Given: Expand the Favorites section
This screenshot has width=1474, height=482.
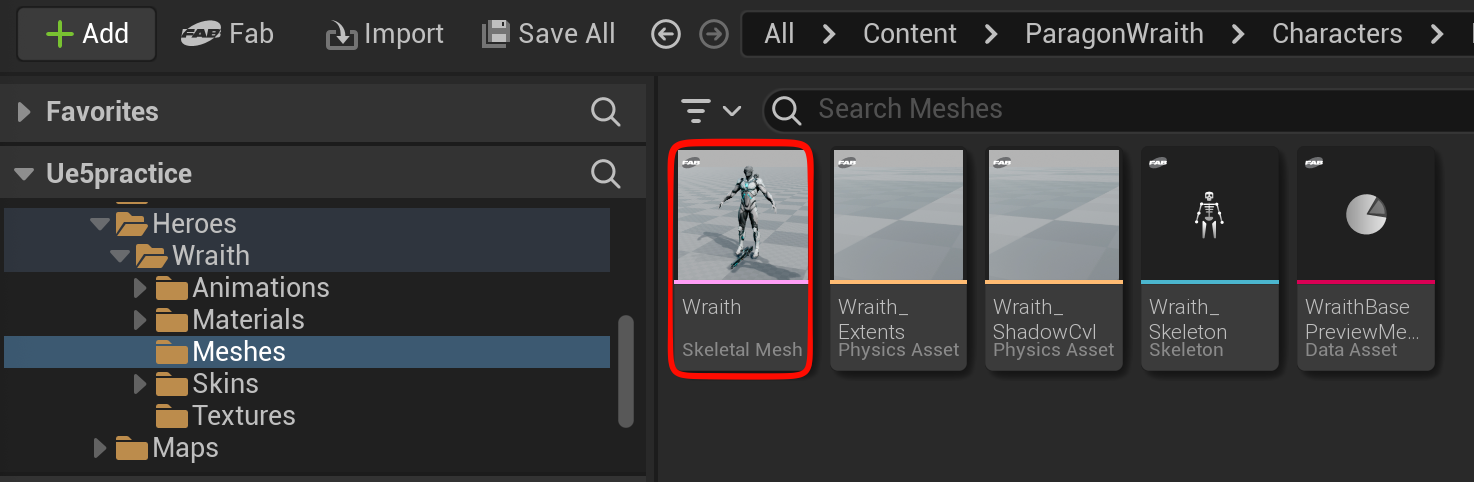Looking at the screenshot, I should point(24,111).
